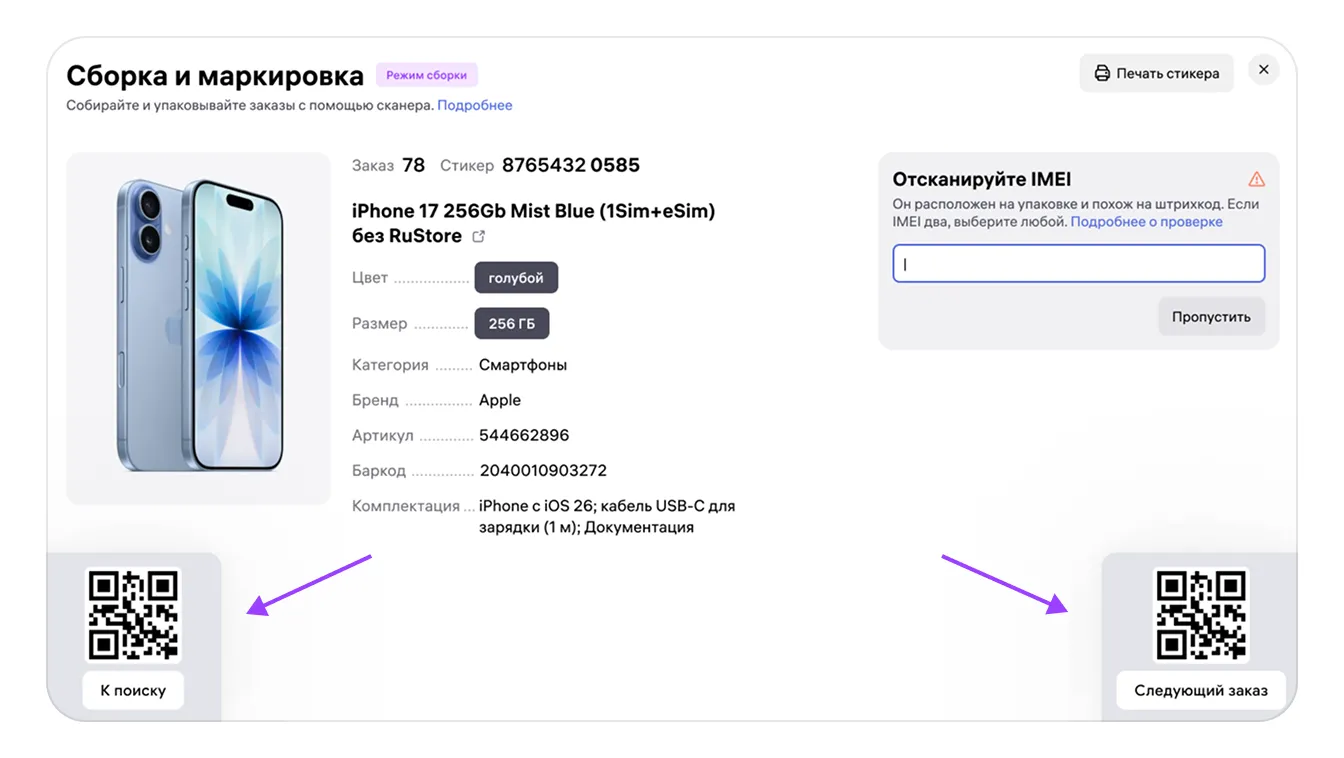The image size is (1344, 758).
Task: Click the Комплектация description text
Action: (x=607, y=516)
